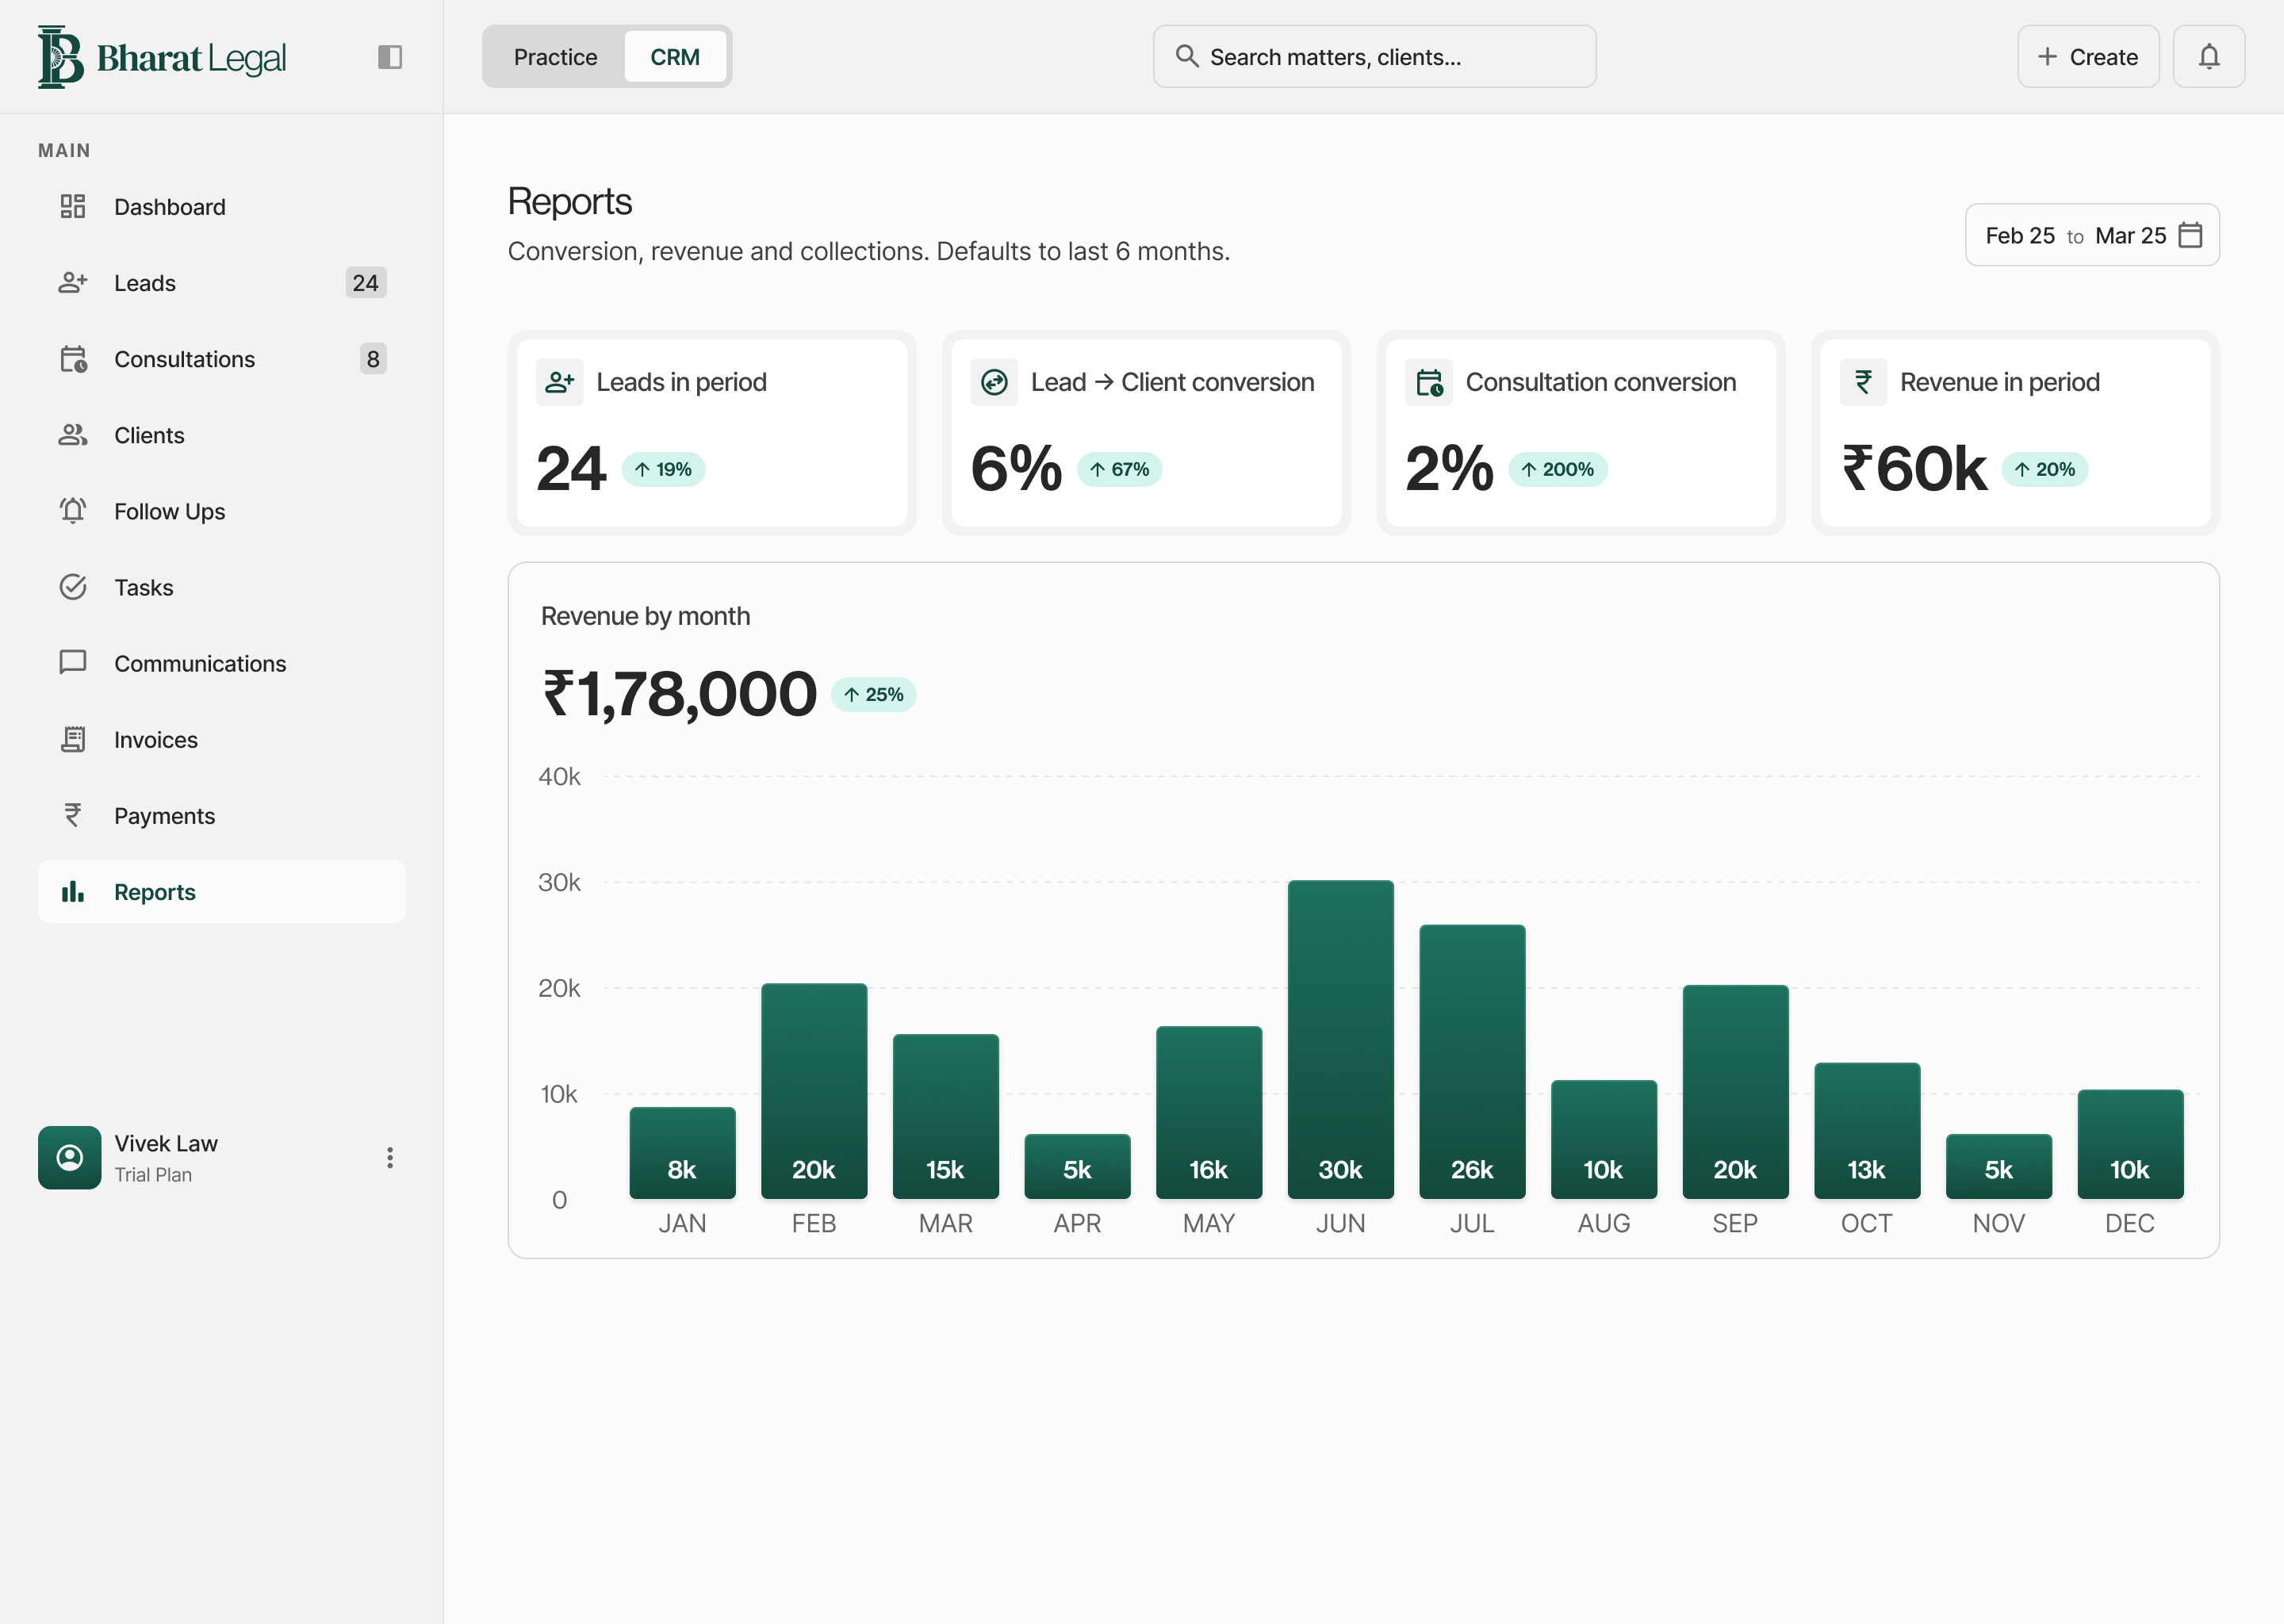Screen dimensions: 2284x1624
Task: Select Reports in the sidebar
Action: coord(222,891)
